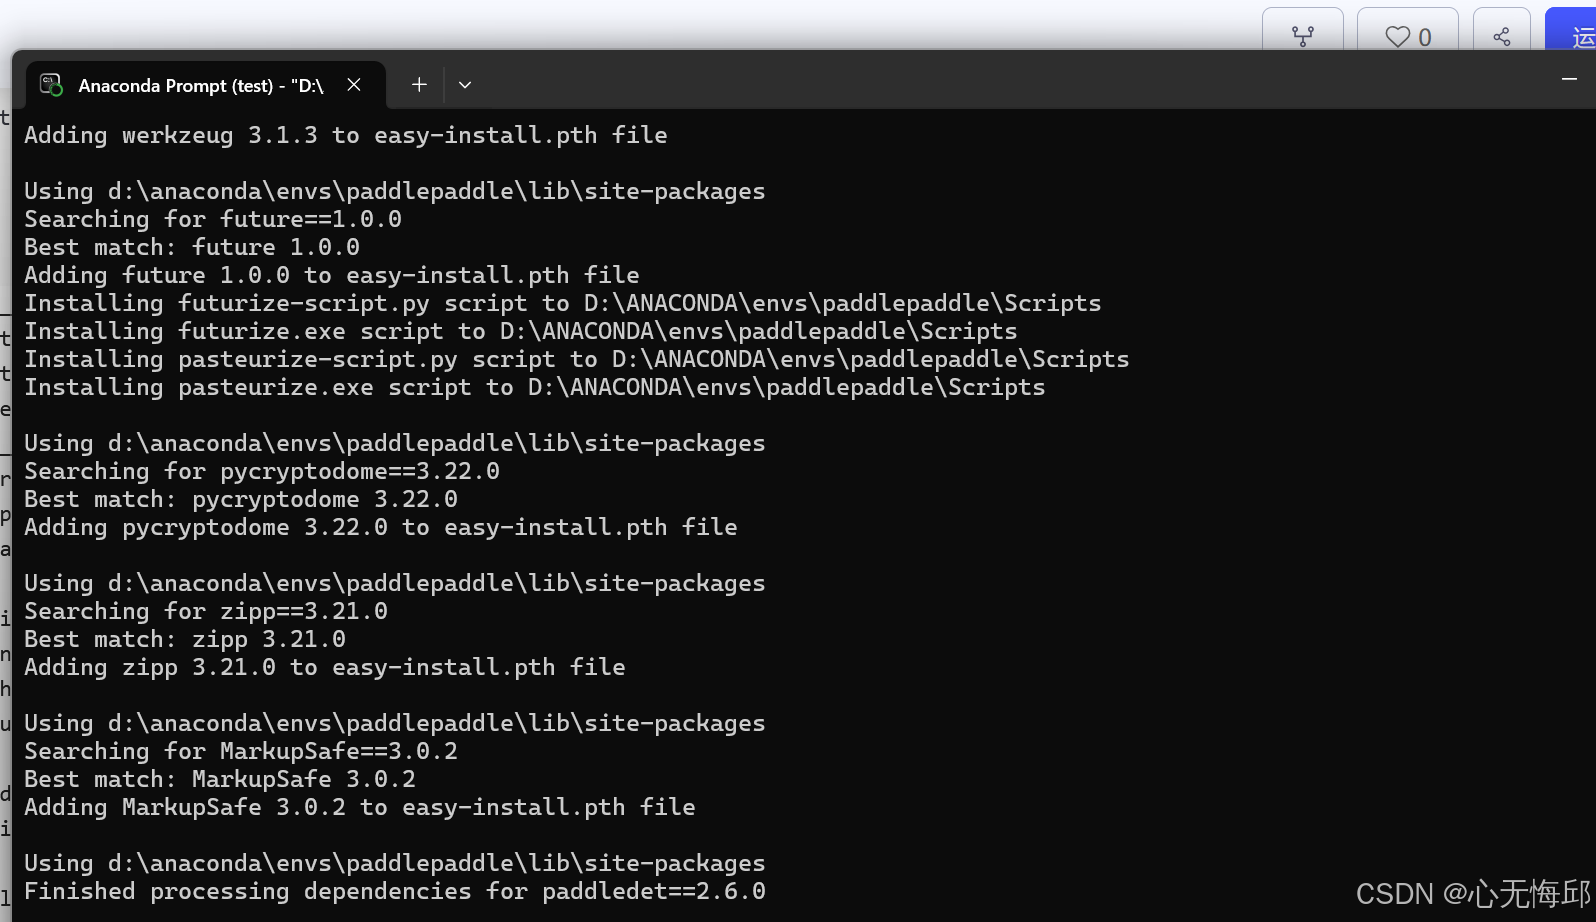This screenshot has width=1596, height=922.
Task: Click the CSDN logo text at bottom right
Action: click(x=1395, y=892)
